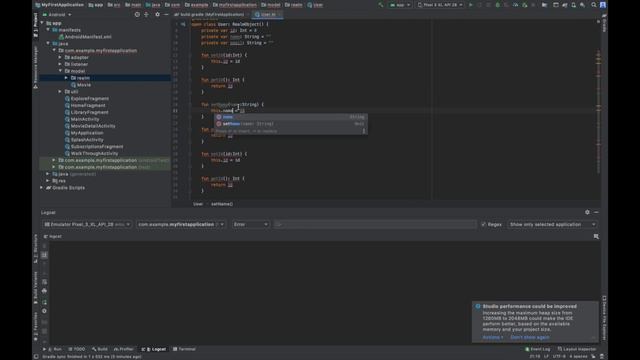Toggle the Regex checkbox
The image size is (640, 360).
[x=484, y=224]
